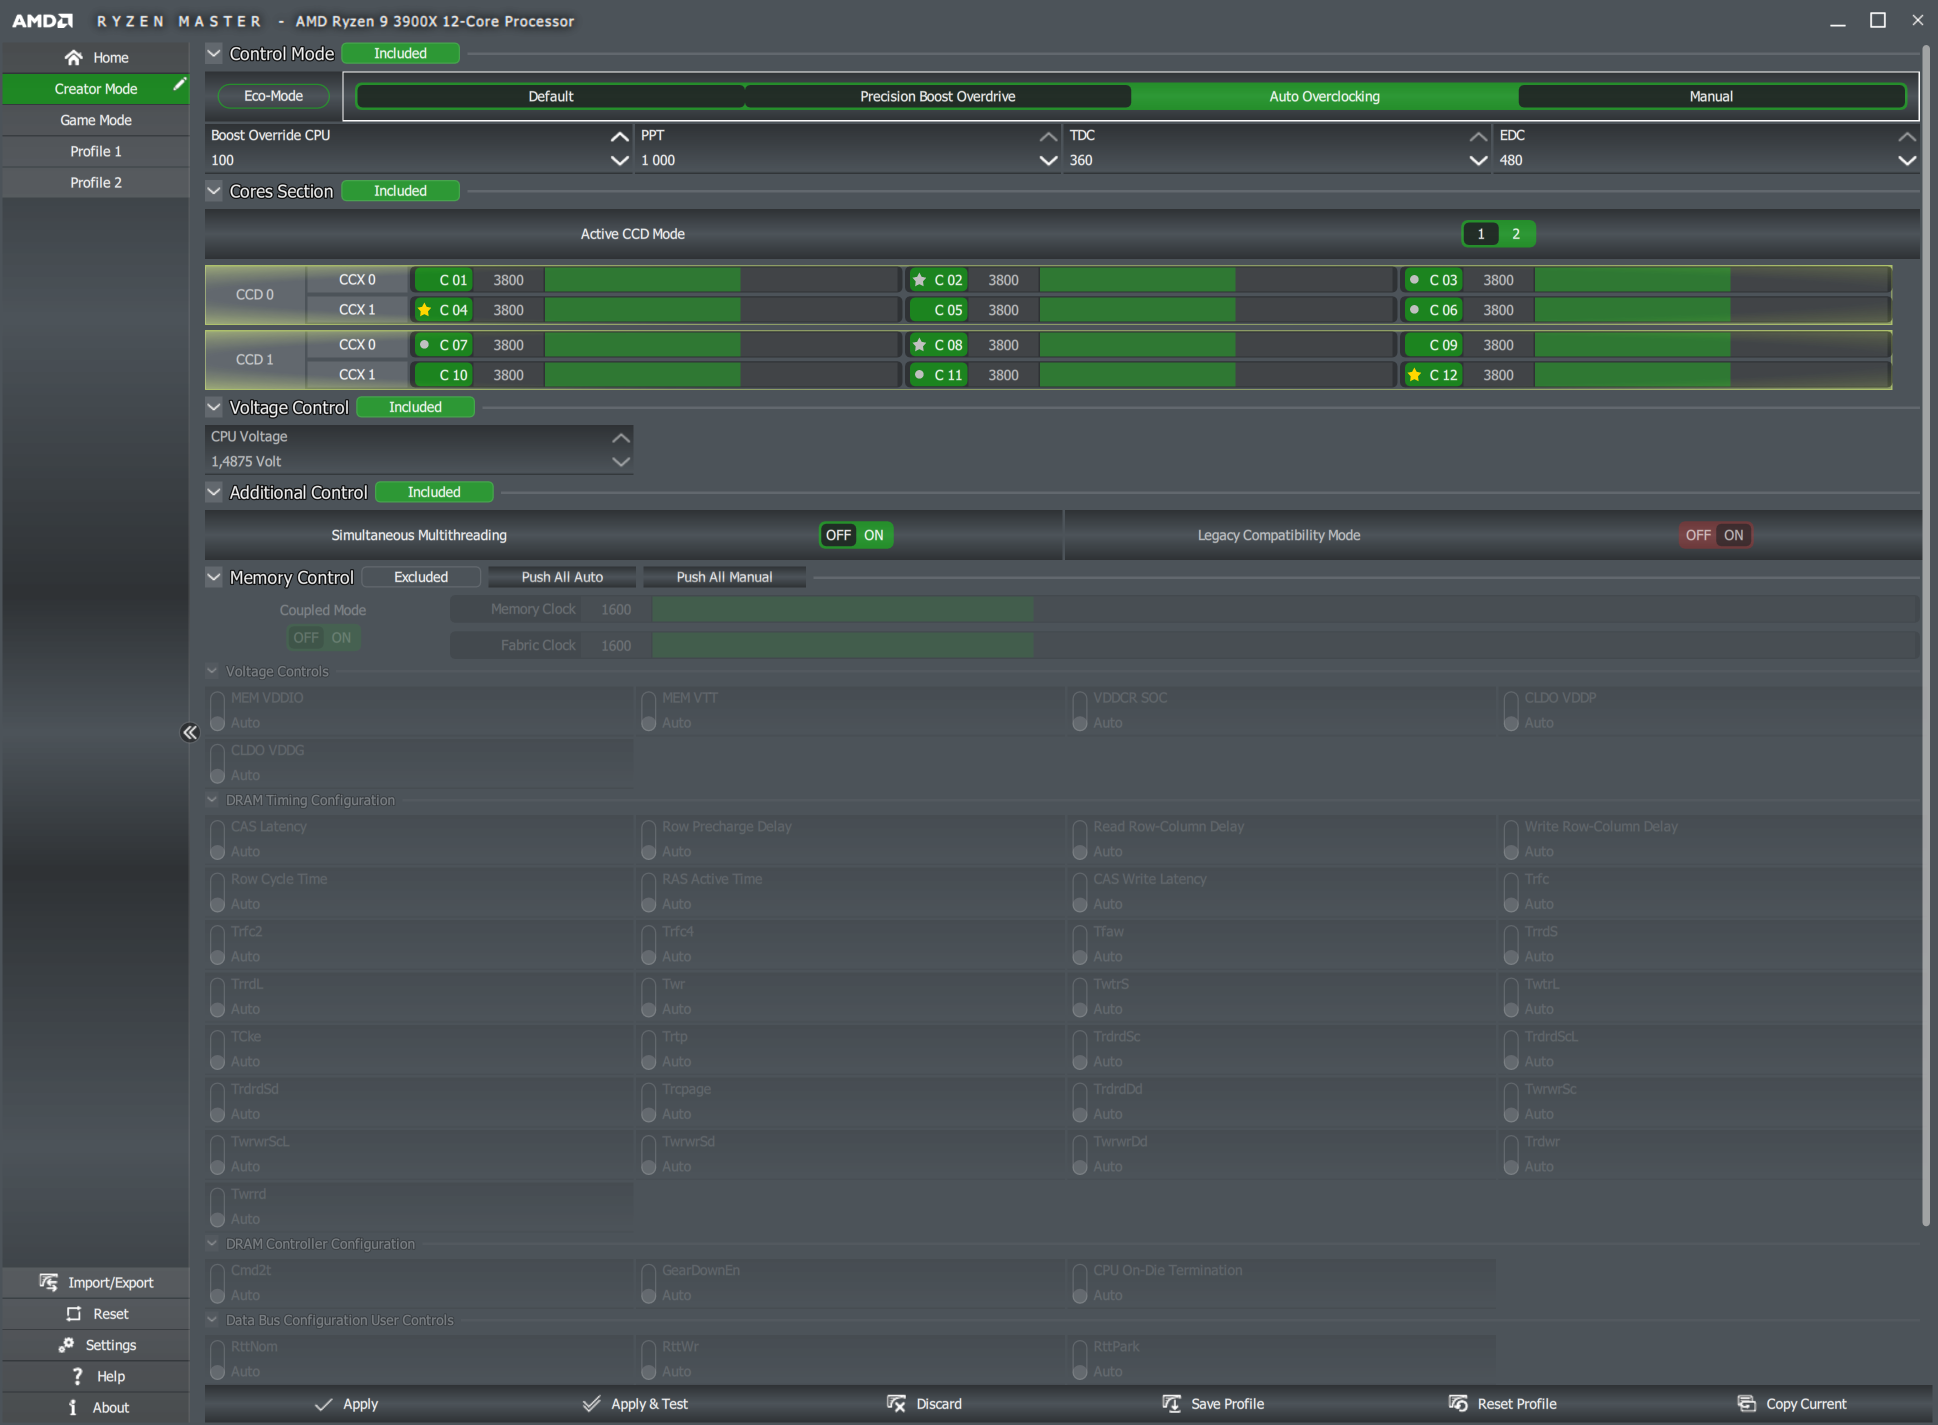Select 1 in the Active CCD Mode toggle
Viewport: 1938px width, 1425px height.
pyautogui.click(x=1480, y=234)
